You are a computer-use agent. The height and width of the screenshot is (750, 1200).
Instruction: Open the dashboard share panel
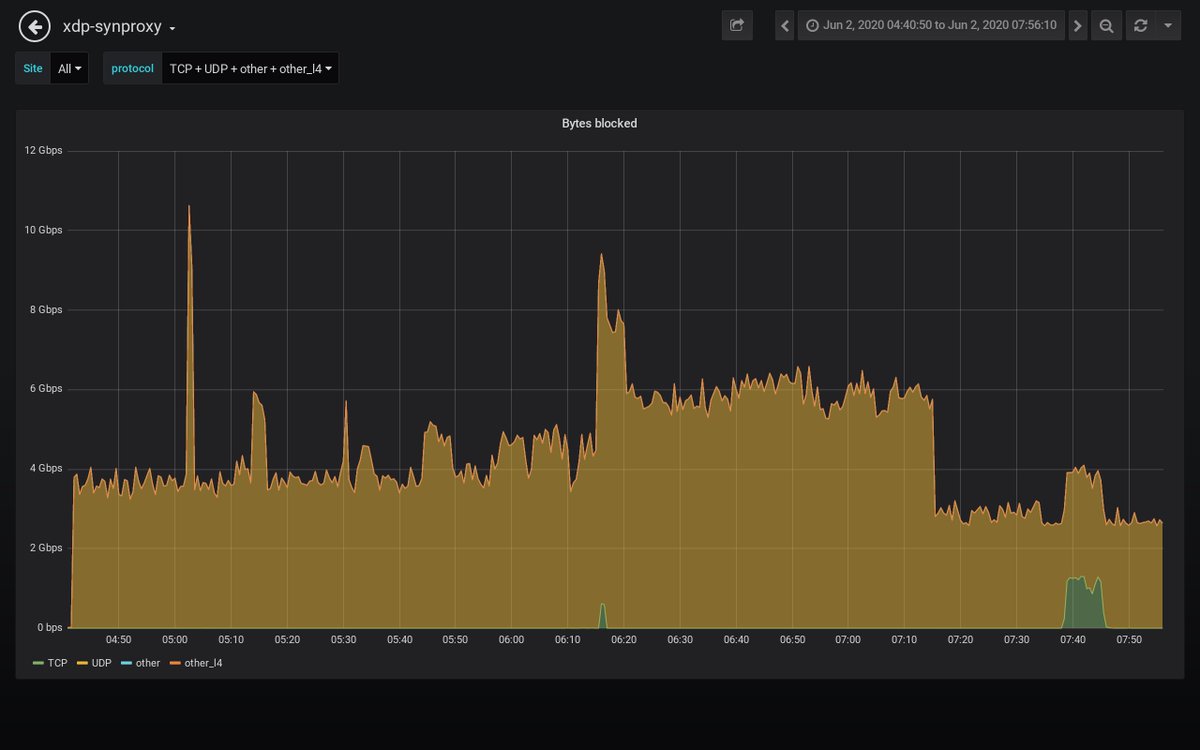[737, 25]
